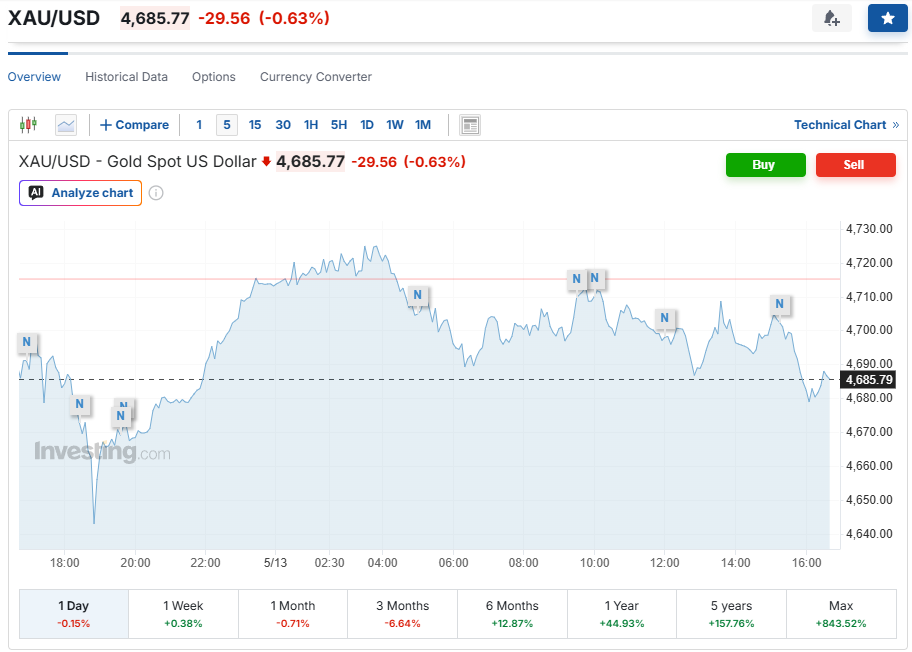This screenshot has width=912, height=652.
Task: Select the 6 Months range
Action: coord(512,614)
